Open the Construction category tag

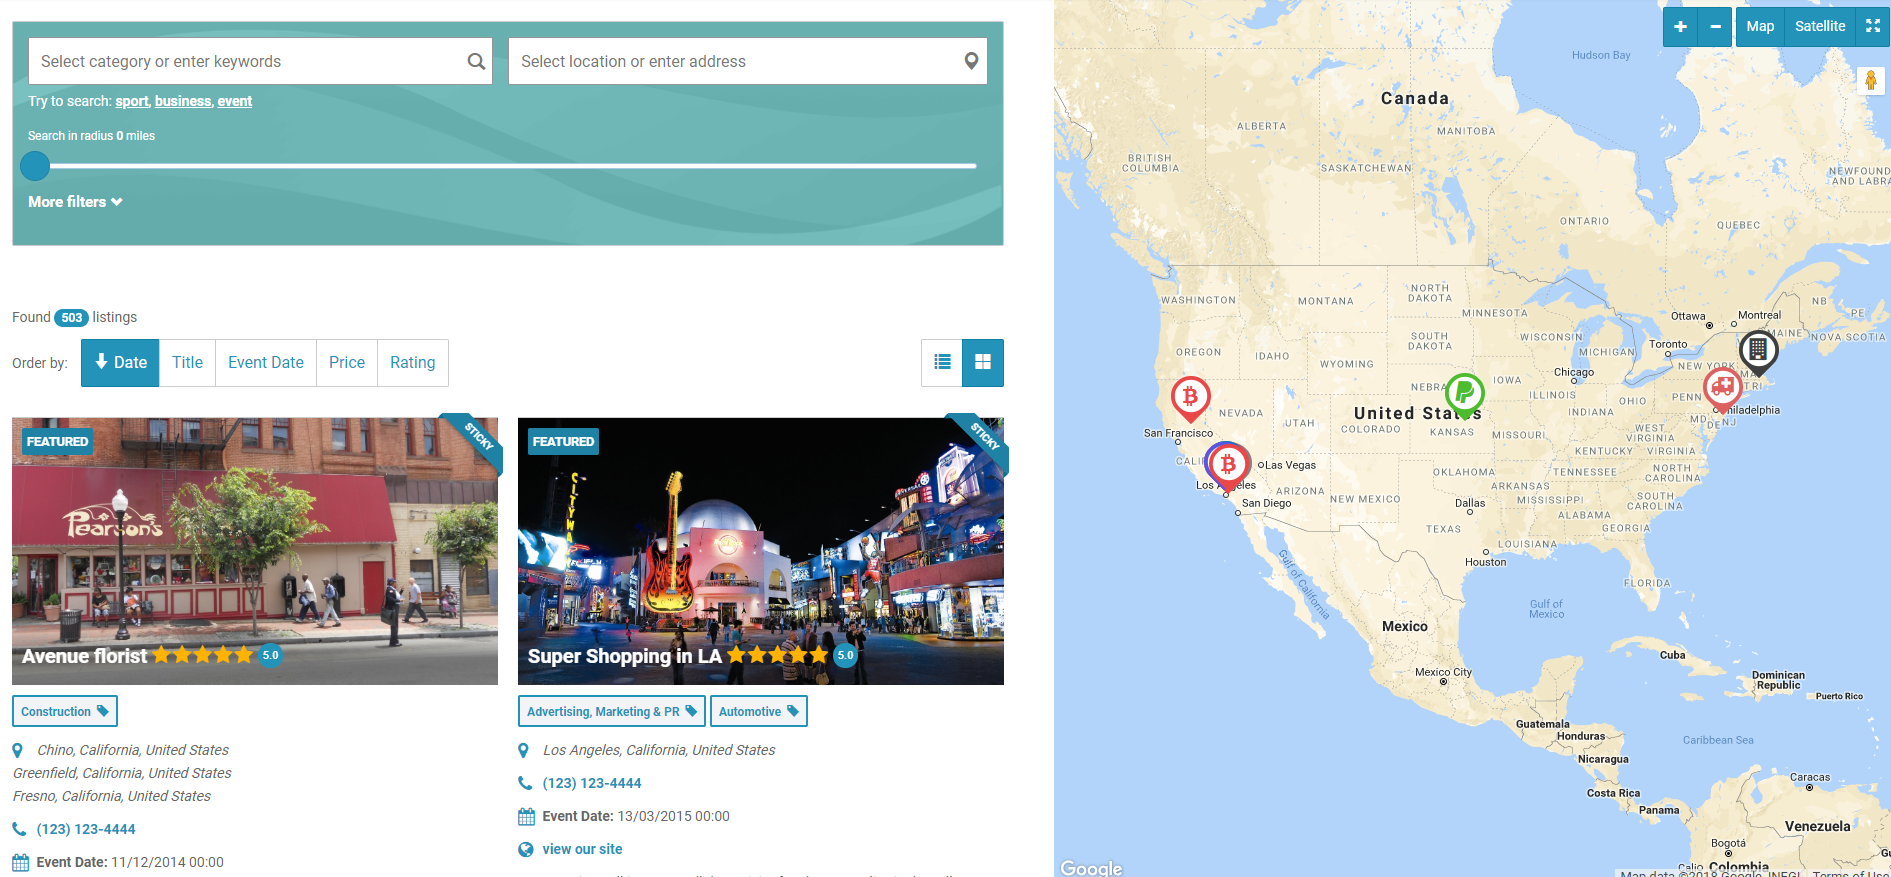click(x=65, y=712)
